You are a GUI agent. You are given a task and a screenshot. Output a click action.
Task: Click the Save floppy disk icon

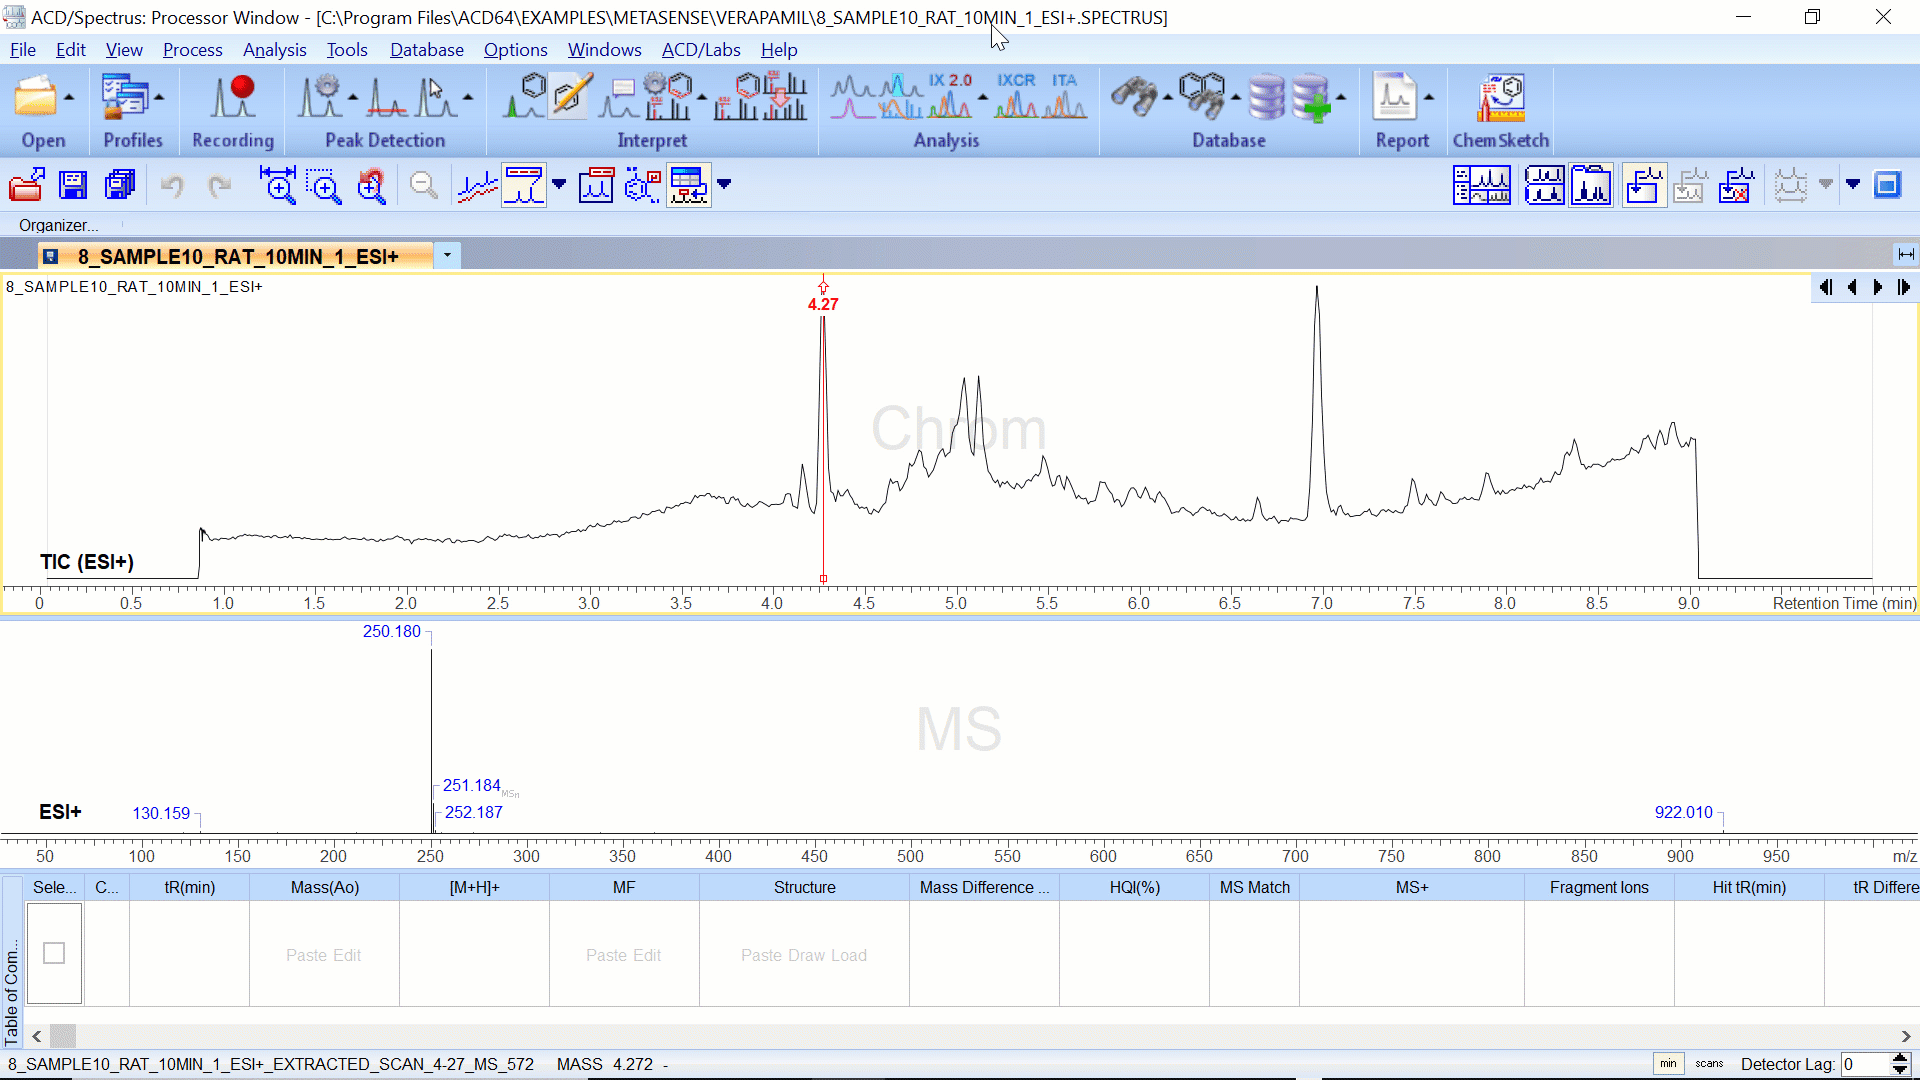pyautogui.click(x=73, y=185)
